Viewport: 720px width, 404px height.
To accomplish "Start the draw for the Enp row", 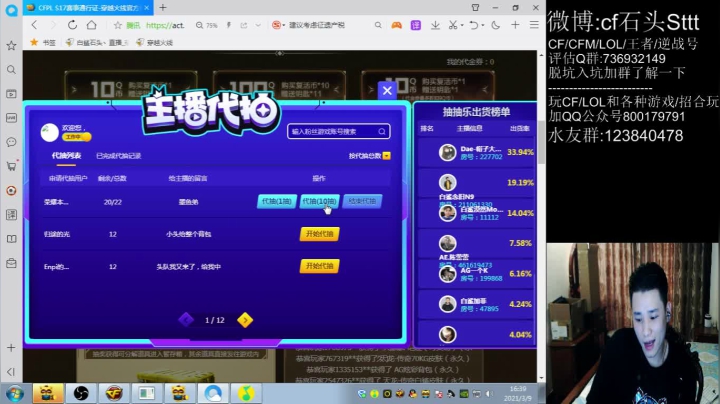I will 320,266.
